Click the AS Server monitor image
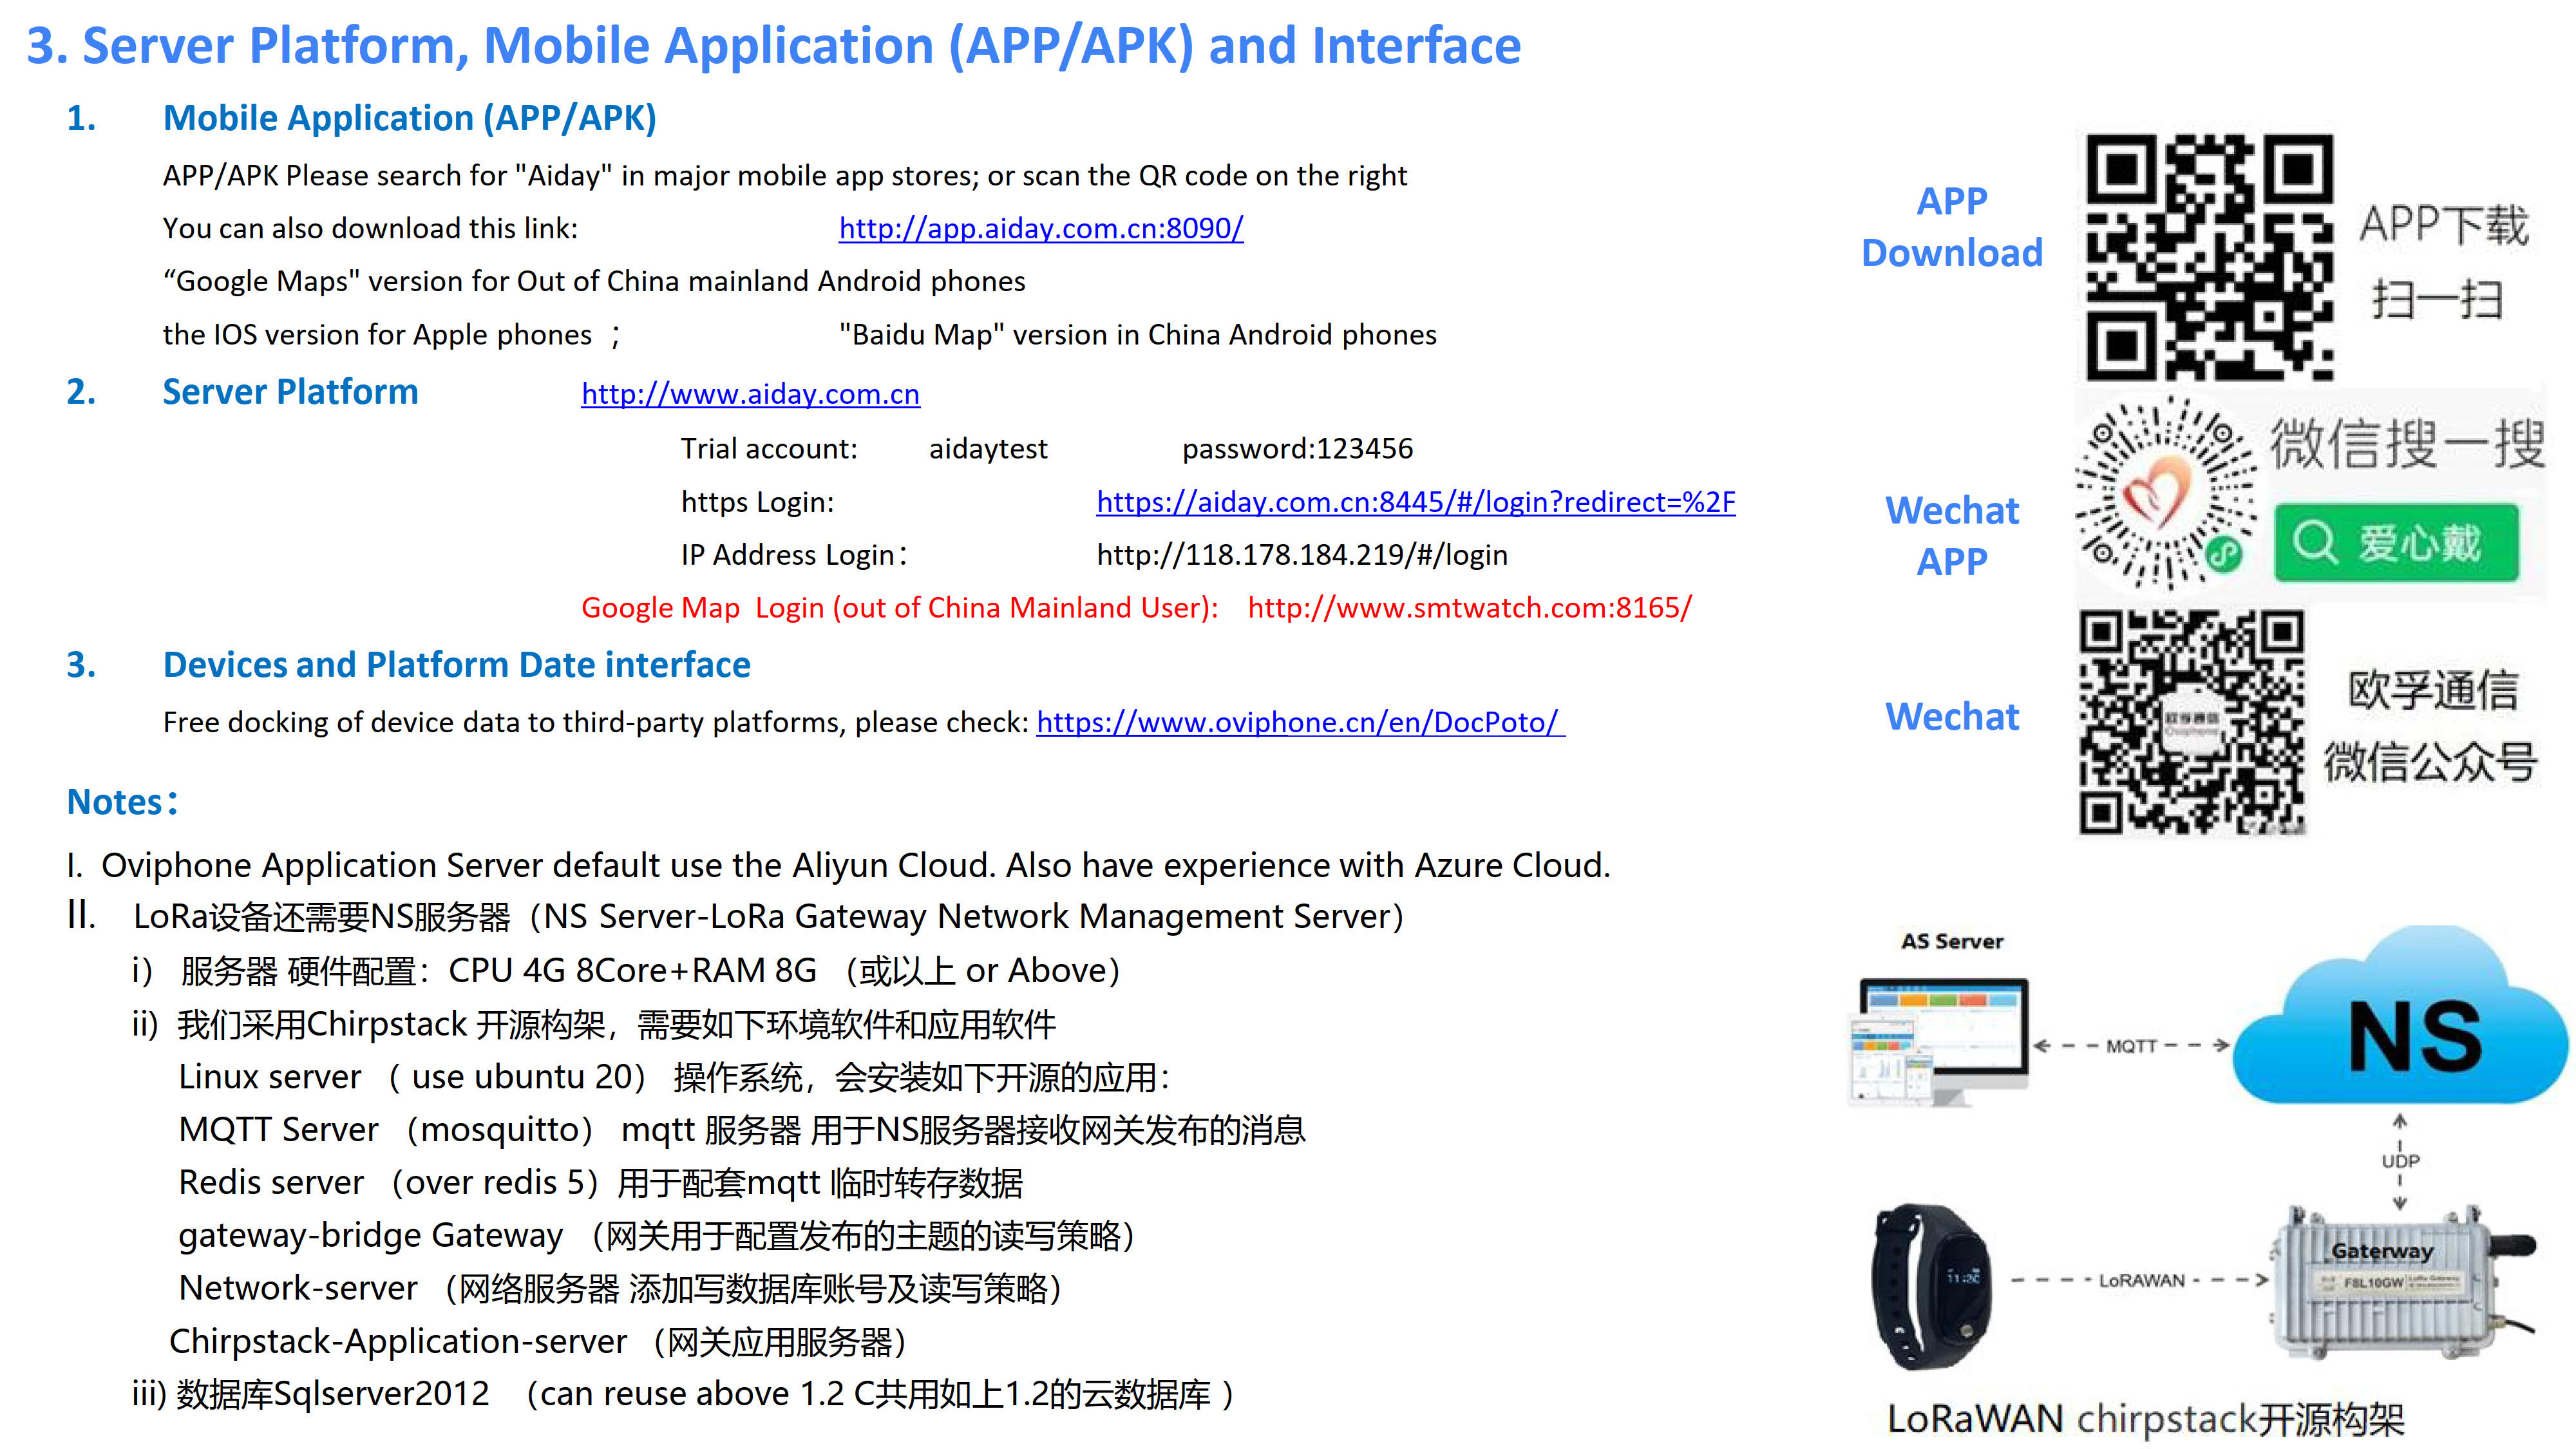Screen dimensions: 2576x1449 coord(1937,1042)
